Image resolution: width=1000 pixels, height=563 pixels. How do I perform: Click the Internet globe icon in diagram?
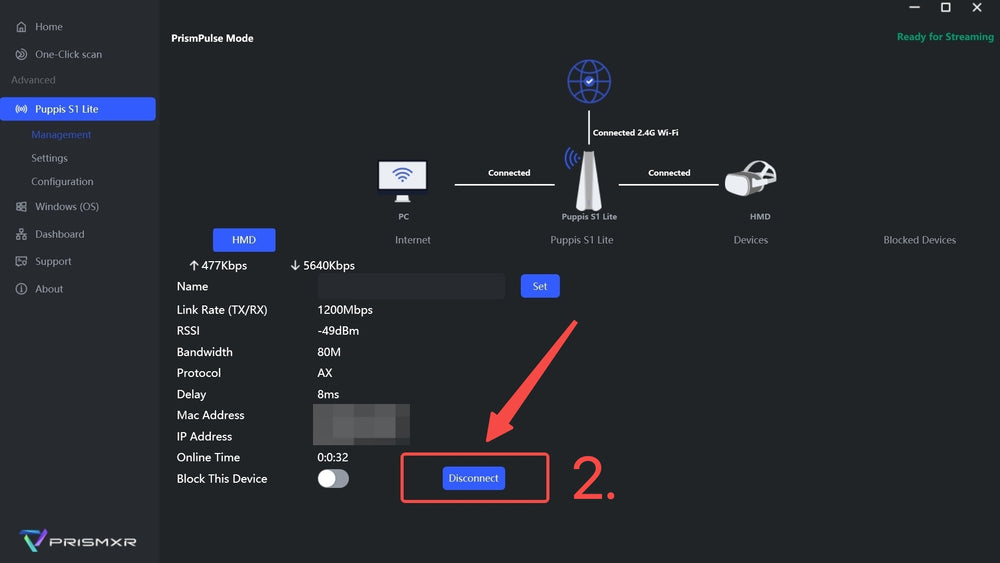(x=589, y=82)
